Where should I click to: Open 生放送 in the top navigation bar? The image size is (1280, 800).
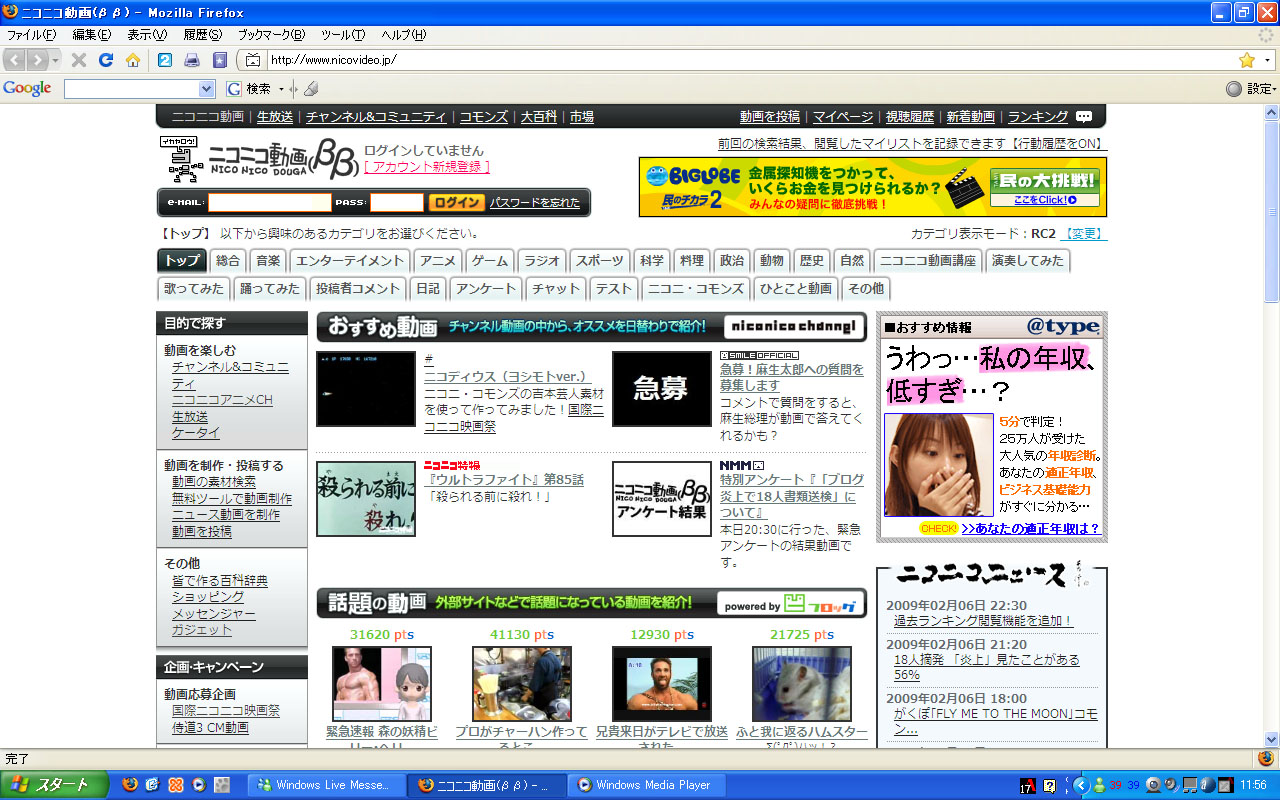coord(275,117)
